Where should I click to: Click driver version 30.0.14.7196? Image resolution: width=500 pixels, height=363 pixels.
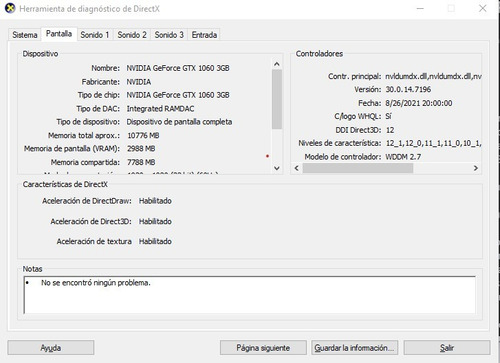click(x=408, y=89)
